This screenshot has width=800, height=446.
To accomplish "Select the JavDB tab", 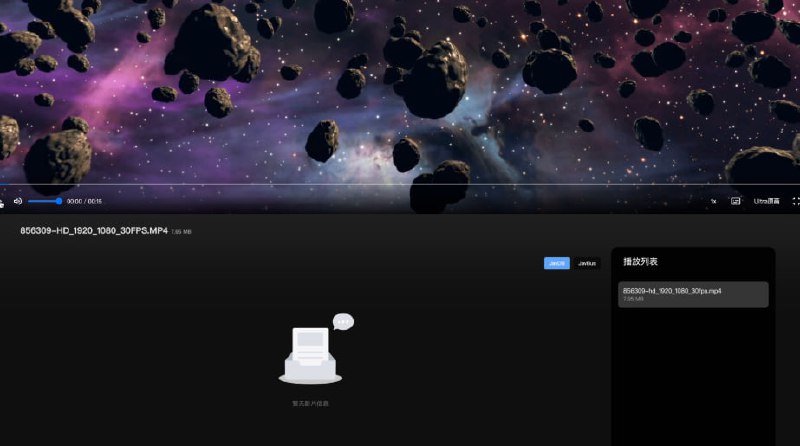I will tap(557, 263).
